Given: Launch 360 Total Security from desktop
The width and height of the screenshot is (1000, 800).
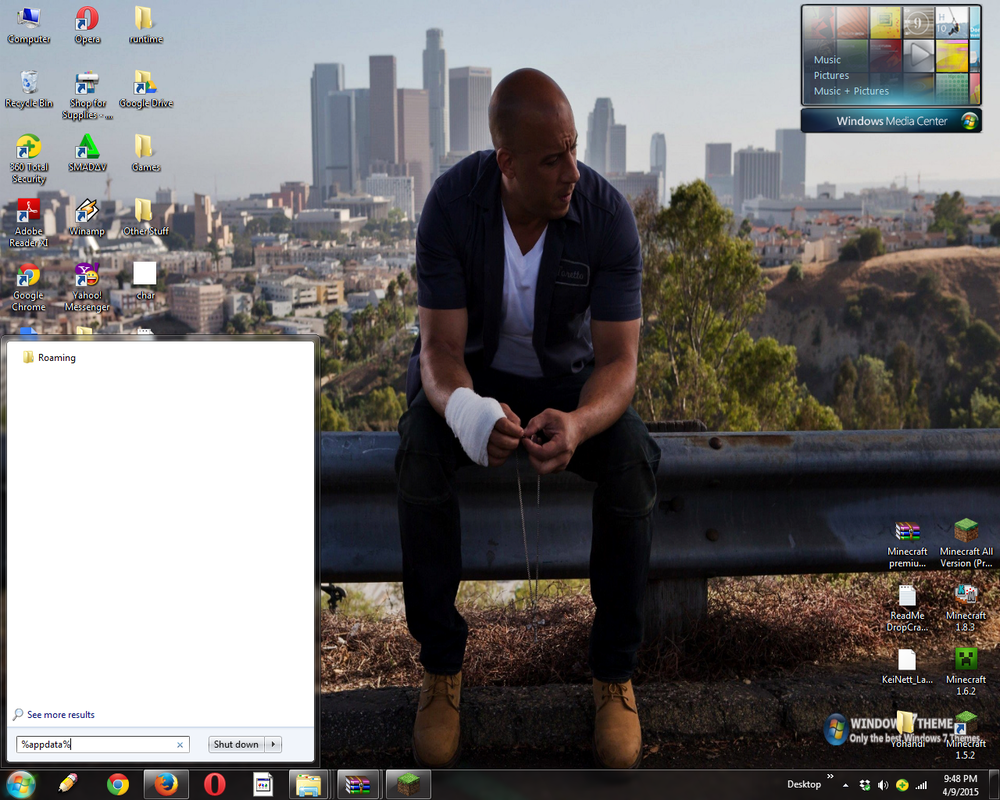Looking at the screenshot, I should [29, 159].
